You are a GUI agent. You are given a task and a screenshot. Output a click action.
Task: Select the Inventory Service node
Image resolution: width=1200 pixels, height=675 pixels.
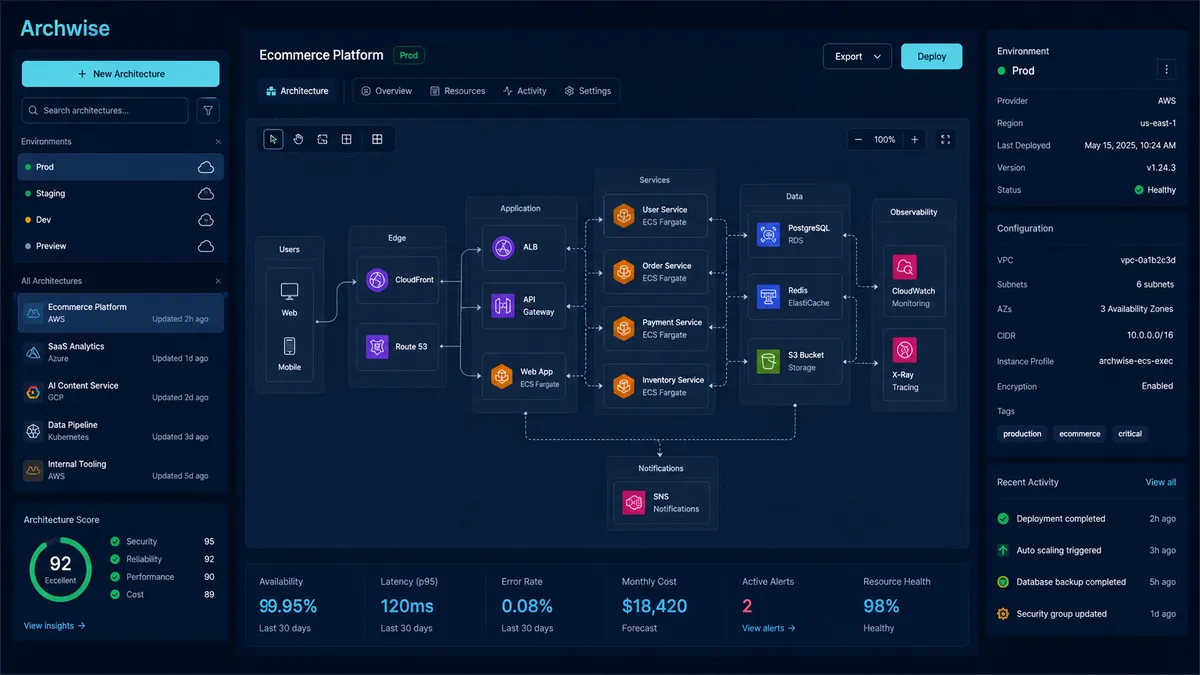click(657, 386)
